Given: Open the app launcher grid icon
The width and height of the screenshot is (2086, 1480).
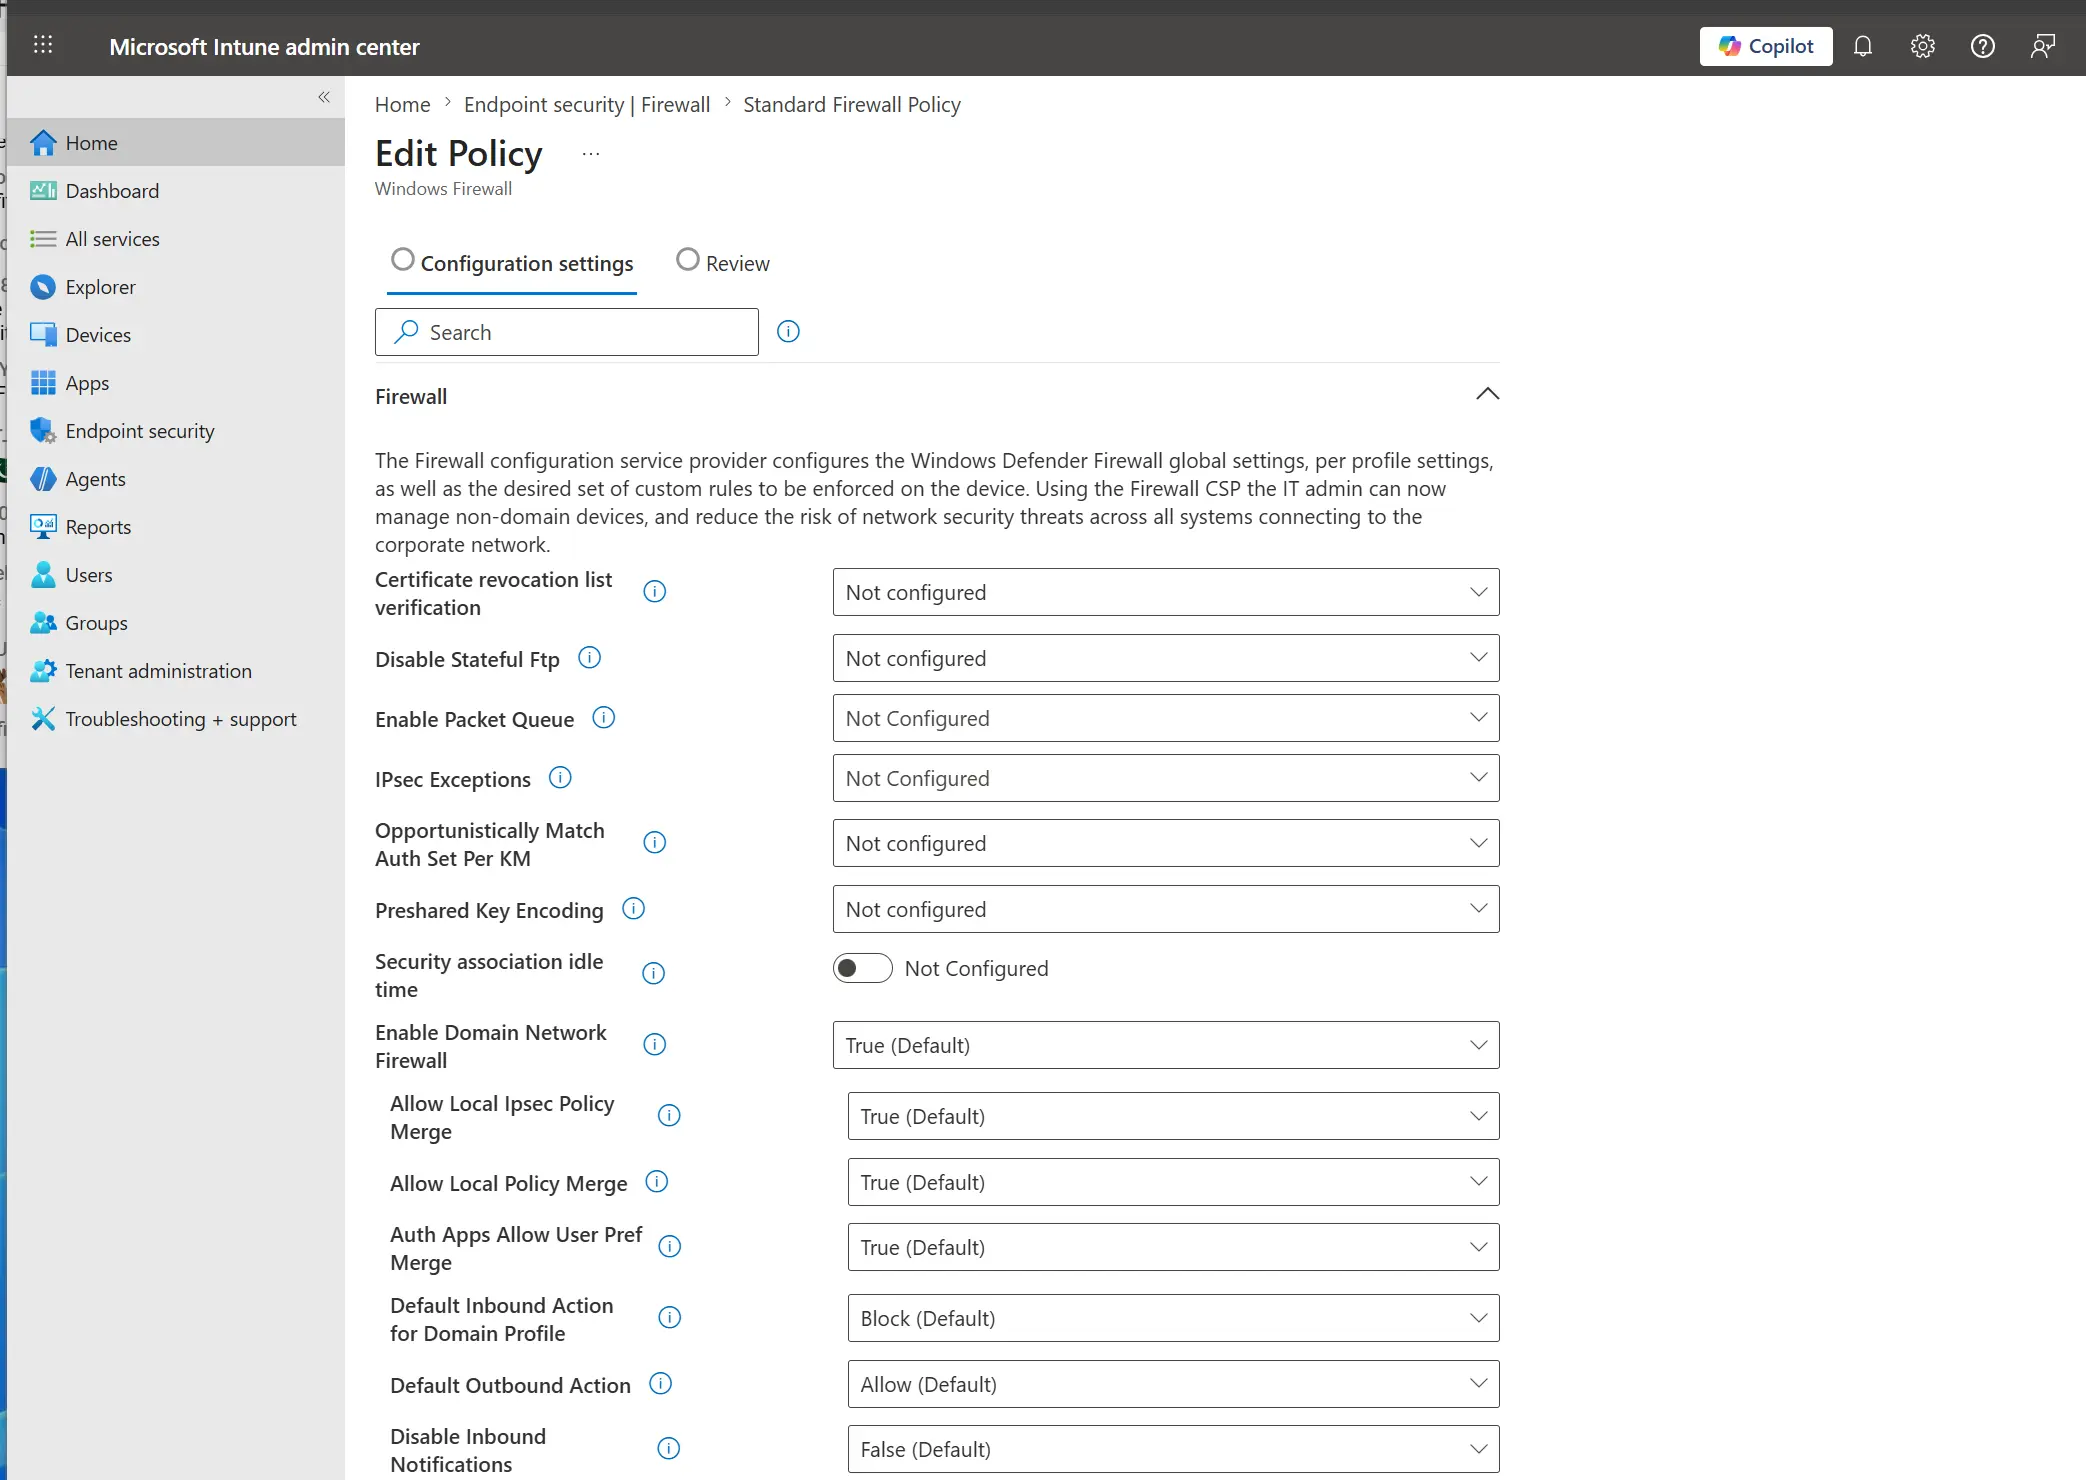Looking at the screenshot, I should (42, 45).
